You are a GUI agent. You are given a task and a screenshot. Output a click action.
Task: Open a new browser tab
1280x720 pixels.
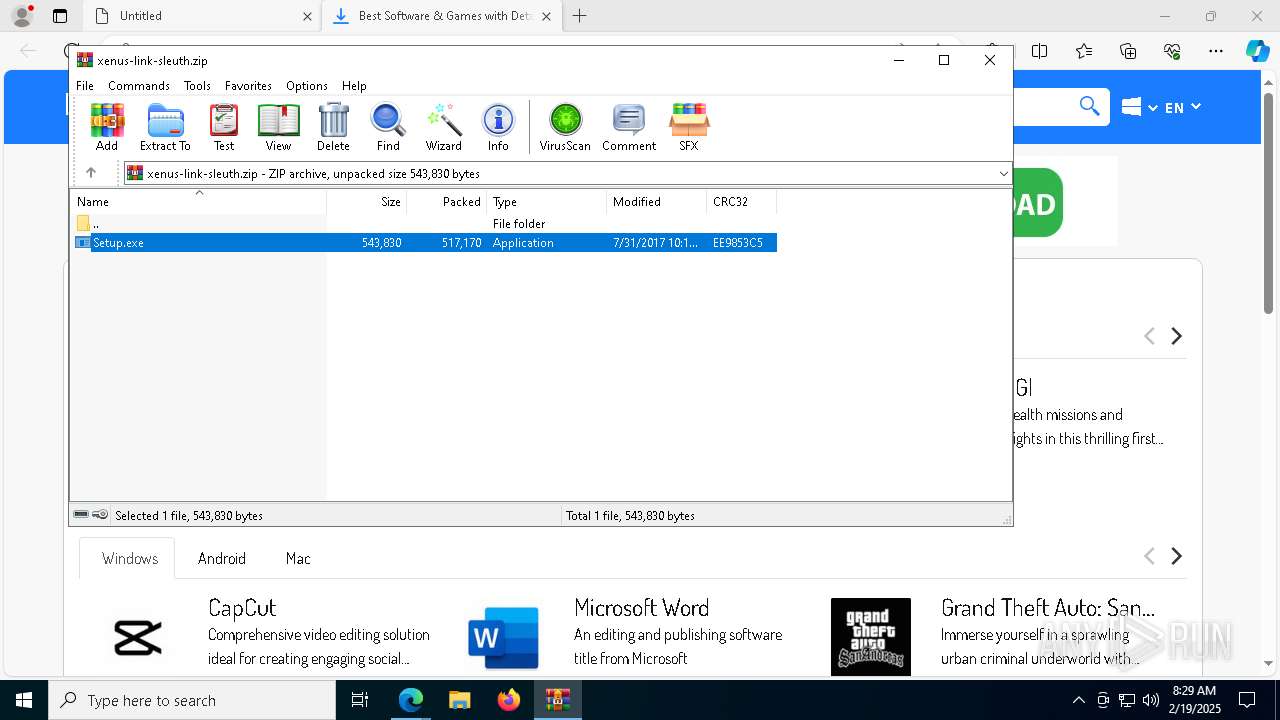click(x=579, y=16)
